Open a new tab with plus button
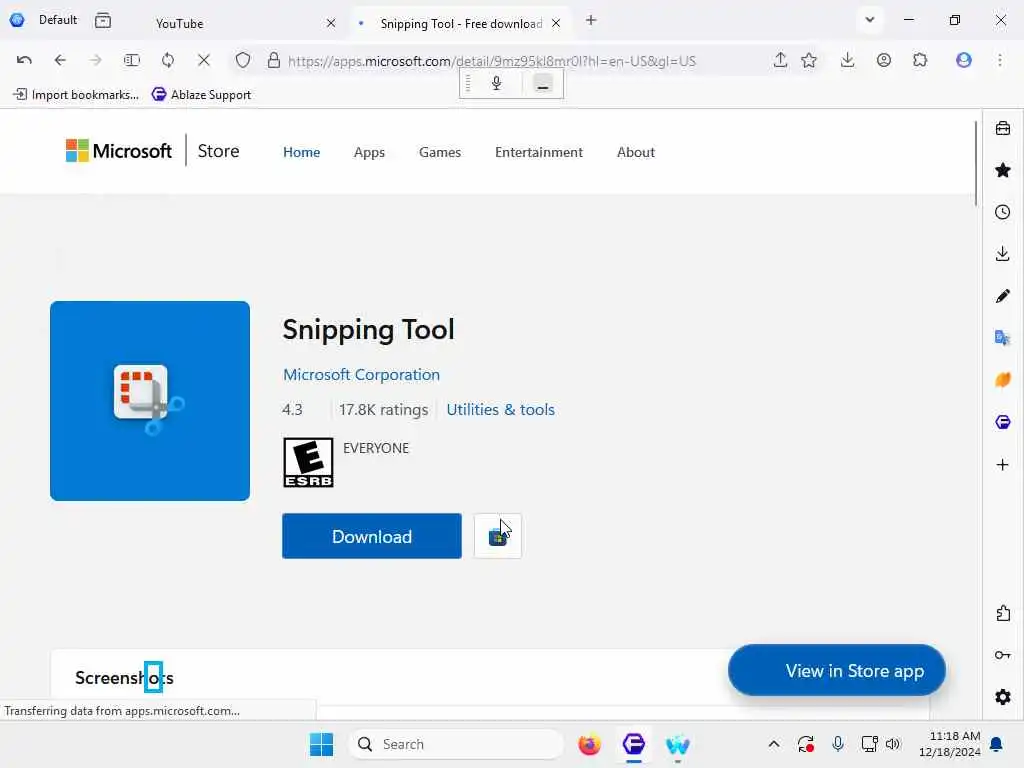The height and width of the screenshot is (768, 1024). [591, 20]
